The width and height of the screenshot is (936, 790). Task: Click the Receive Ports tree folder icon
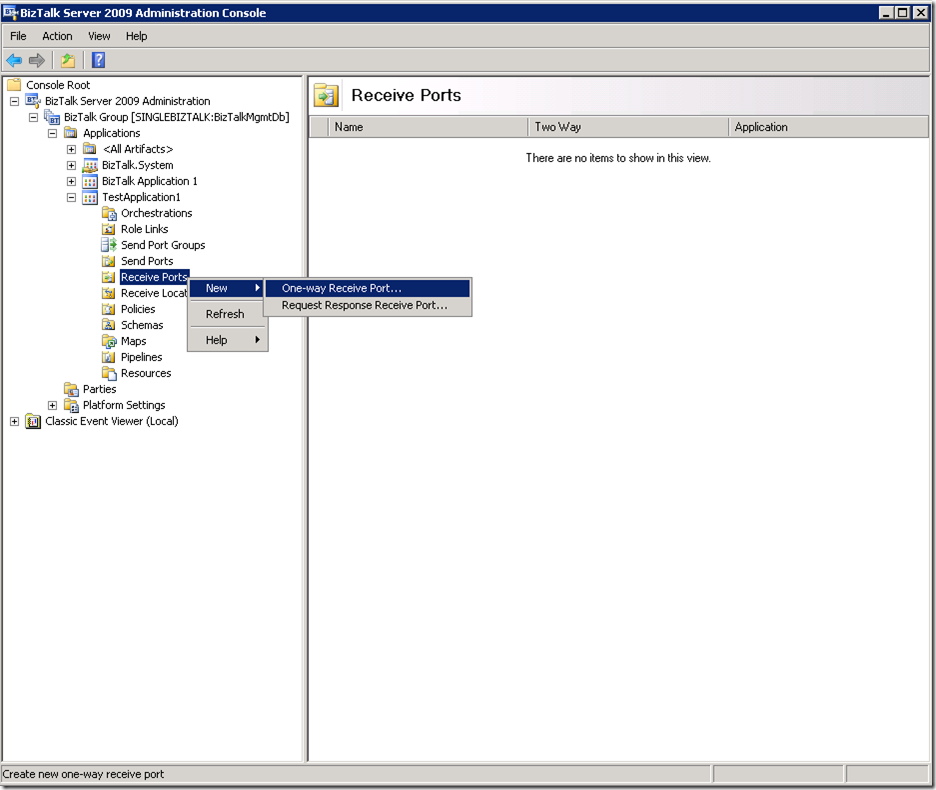pyautogui.click(x=109, y=277)
